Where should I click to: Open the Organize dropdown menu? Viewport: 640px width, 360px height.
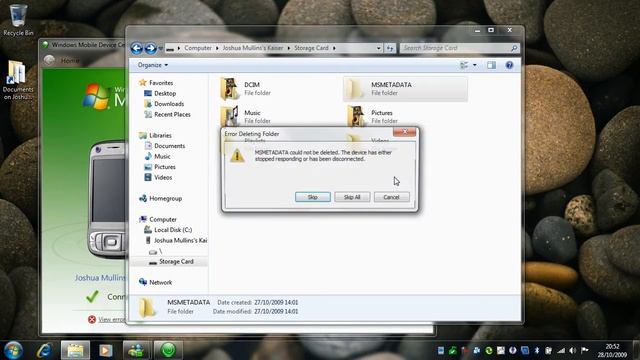click(153, 65)
